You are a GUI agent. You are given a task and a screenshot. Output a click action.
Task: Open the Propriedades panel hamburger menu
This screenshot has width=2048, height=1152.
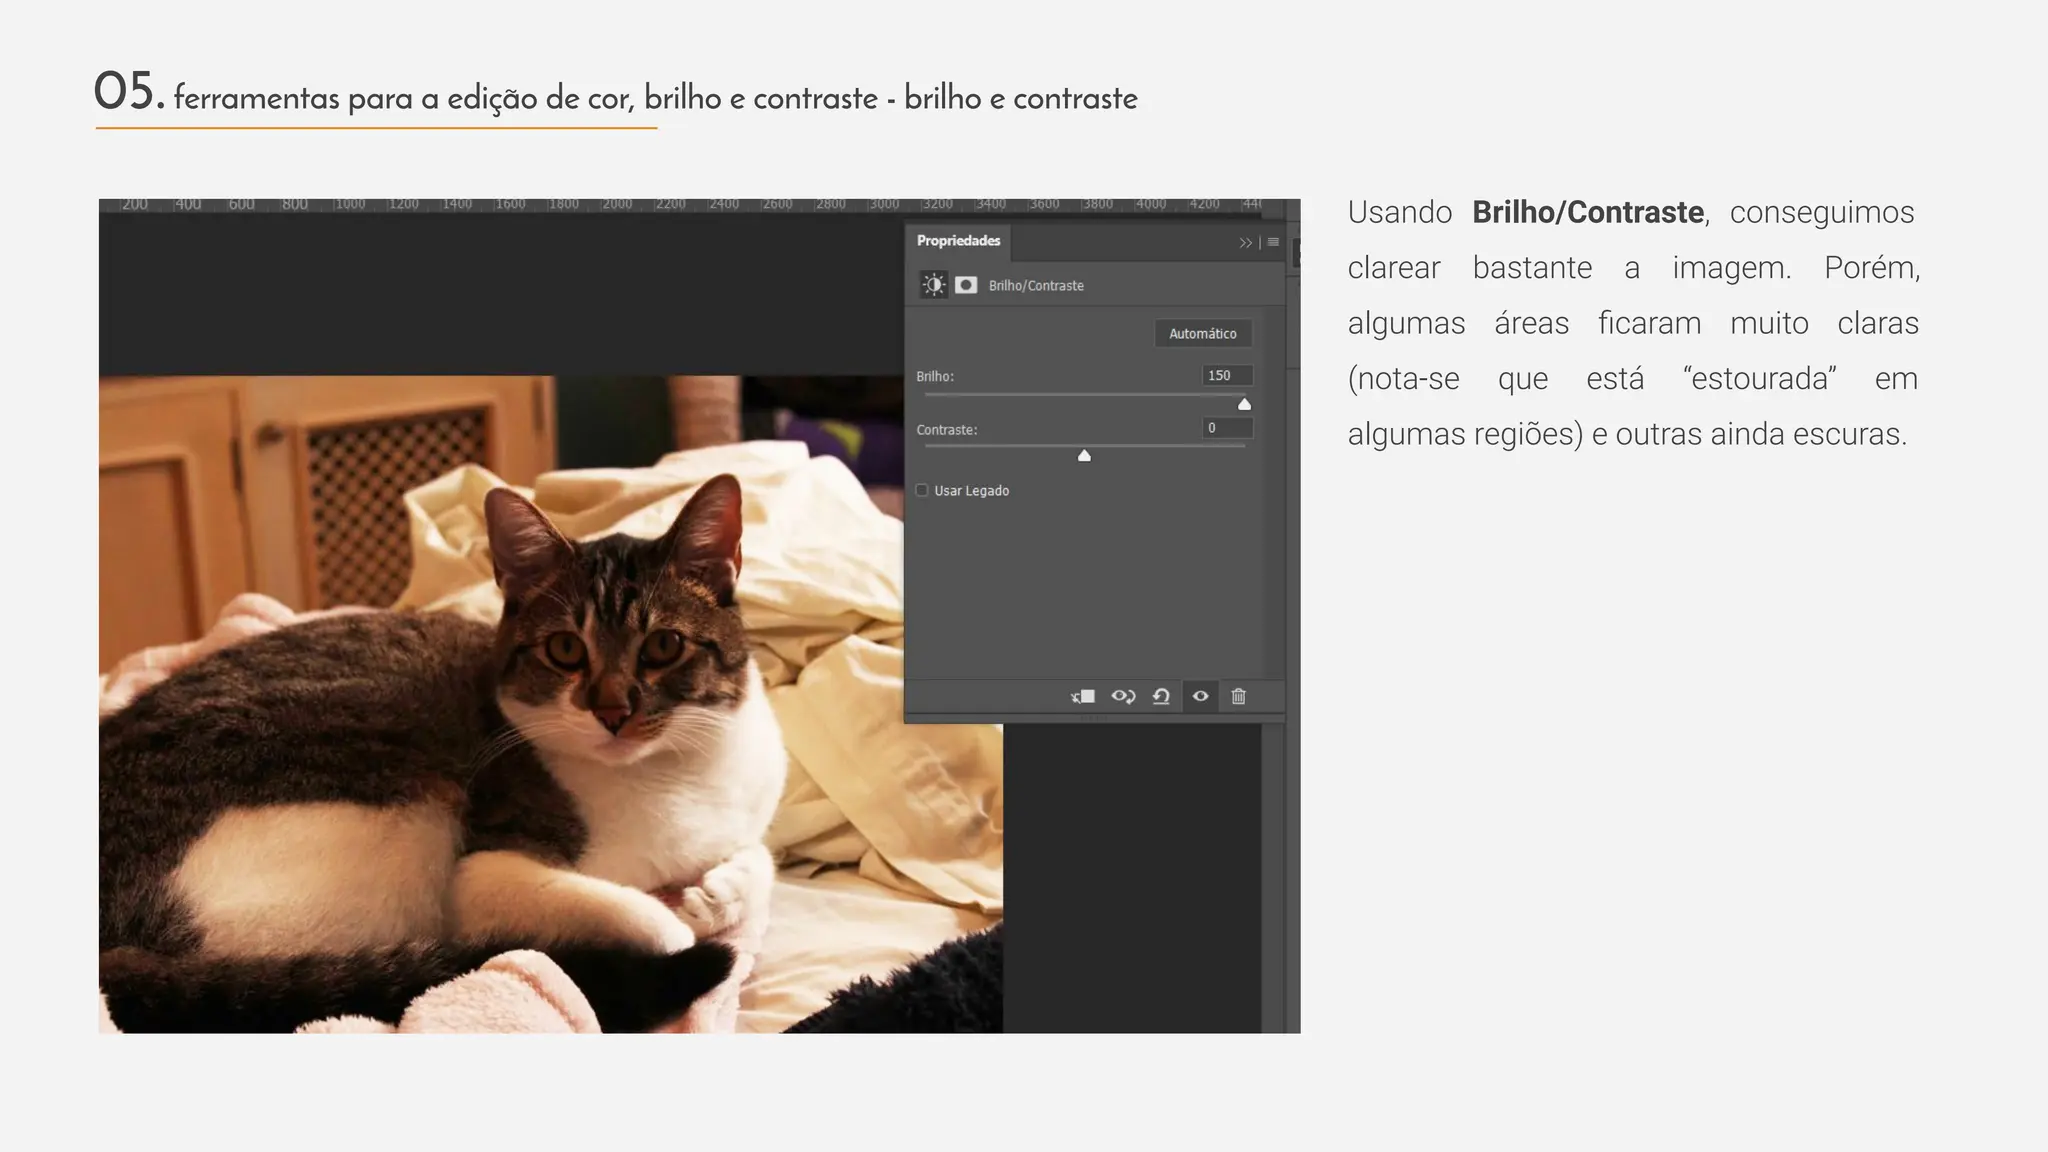click(1273, 242)
